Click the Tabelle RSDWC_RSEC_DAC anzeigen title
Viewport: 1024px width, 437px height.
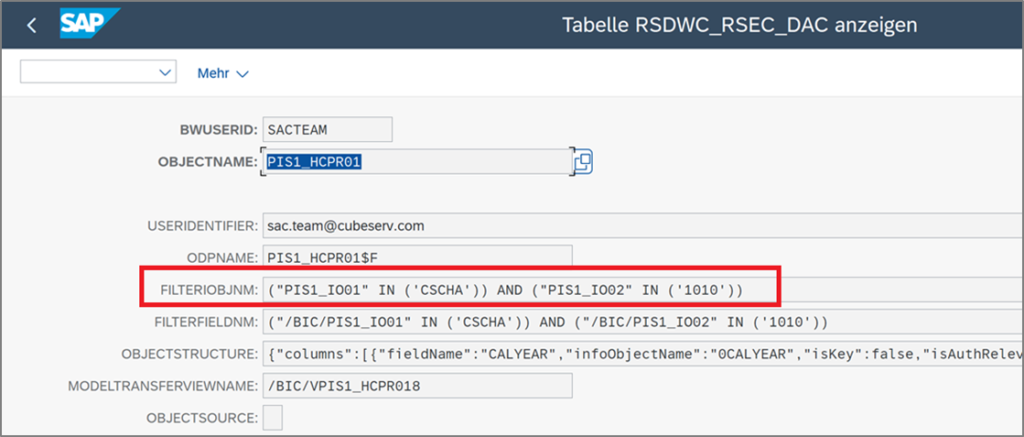point(739,25)
